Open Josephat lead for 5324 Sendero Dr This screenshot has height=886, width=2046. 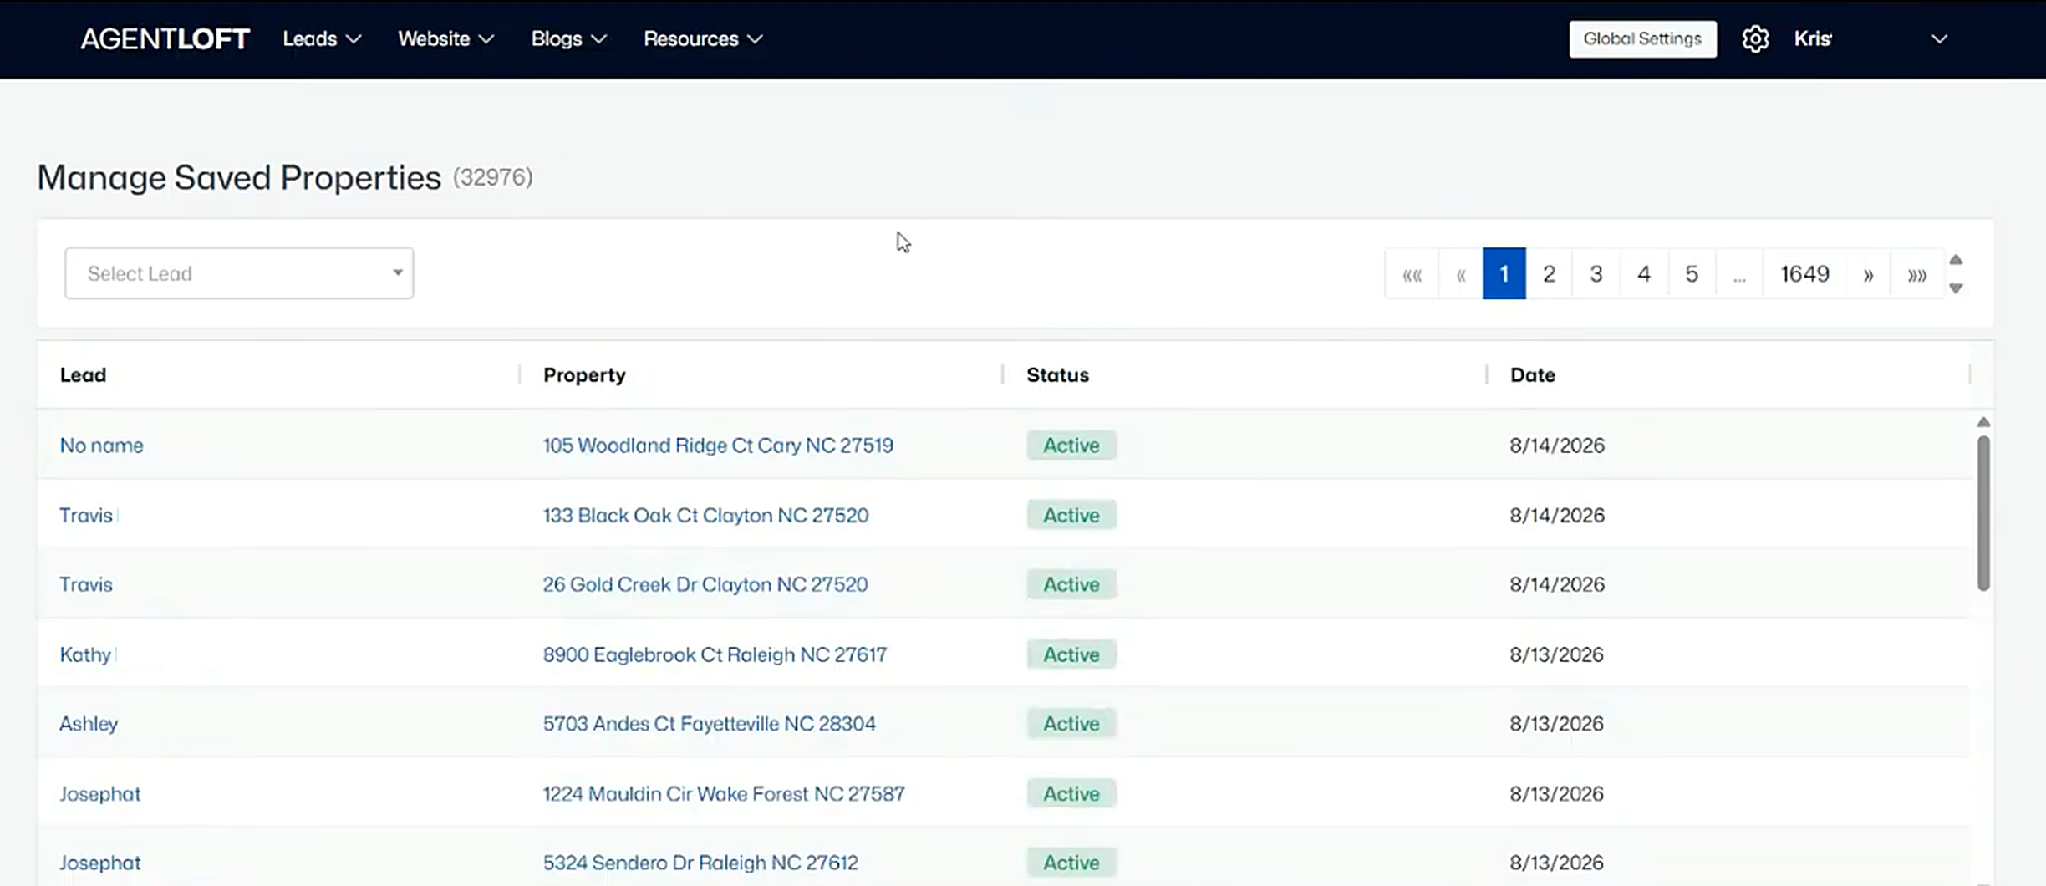click(x=100, y=862)
